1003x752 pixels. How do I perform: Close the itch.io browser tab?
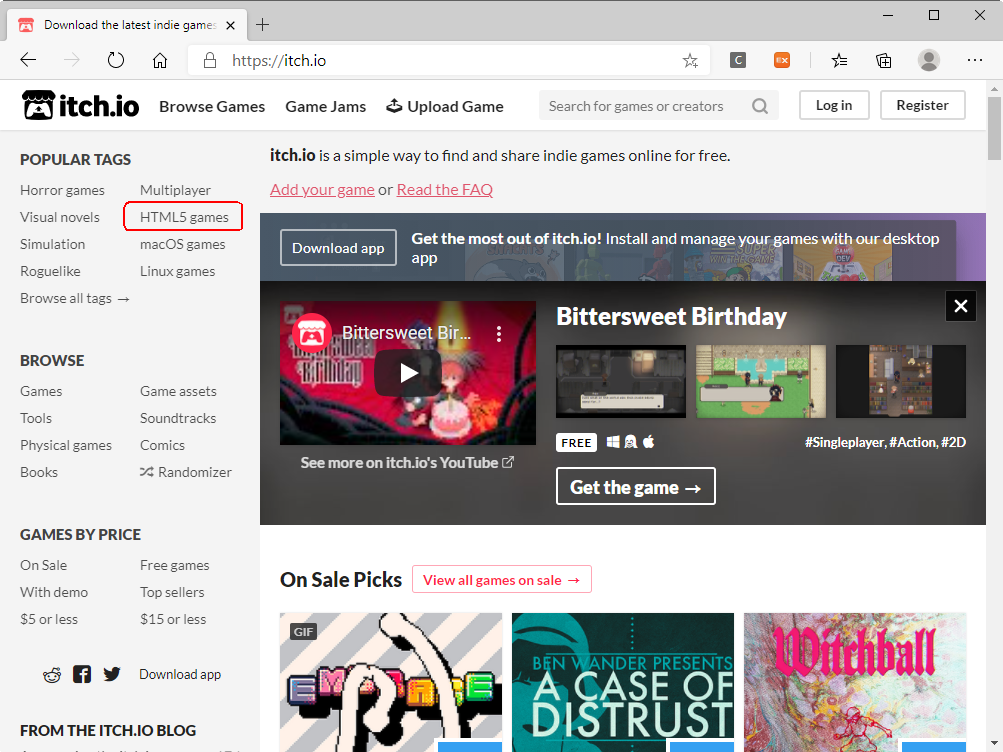231,25
